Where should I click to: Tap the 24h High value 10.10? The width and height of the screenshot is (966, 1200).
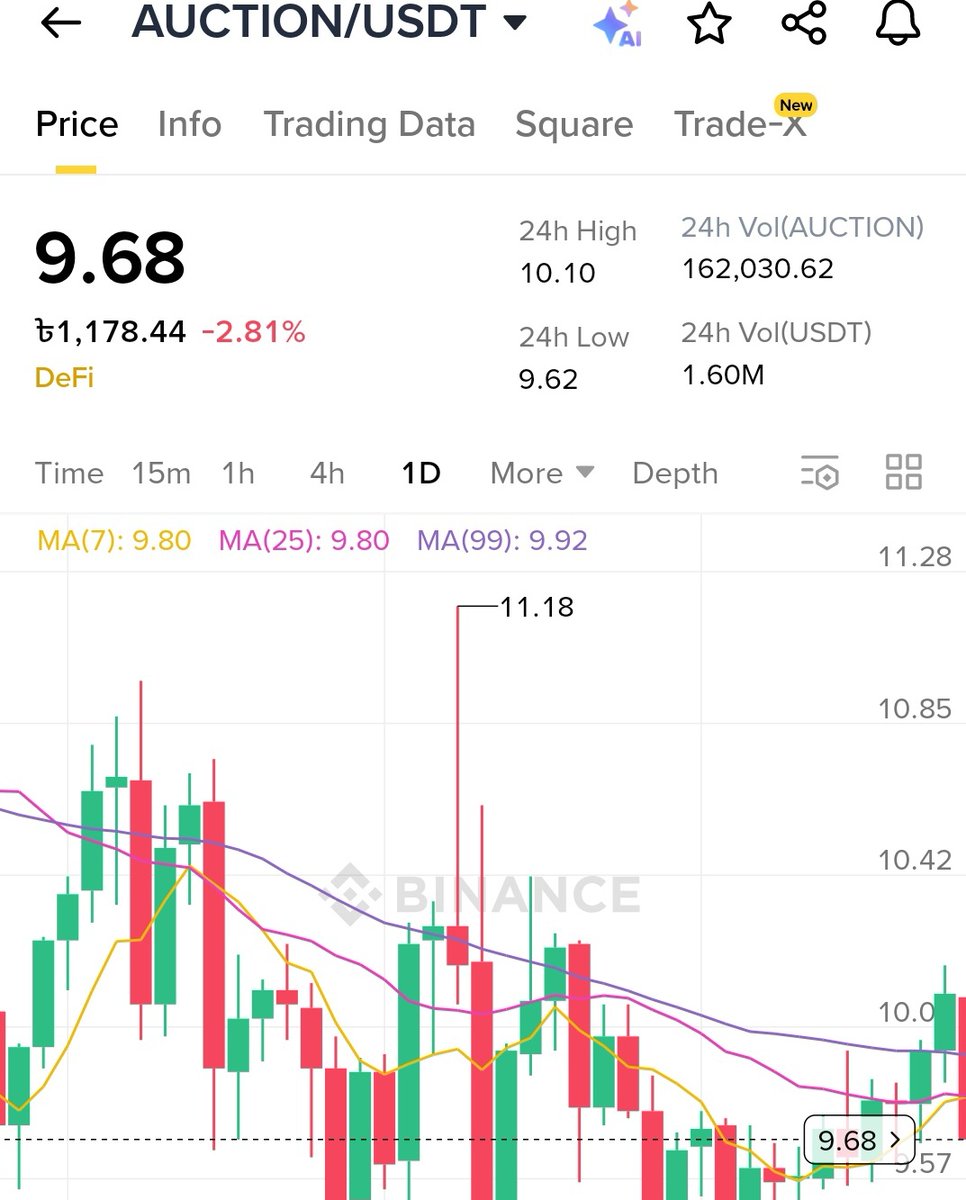click(x=557, y=273)
